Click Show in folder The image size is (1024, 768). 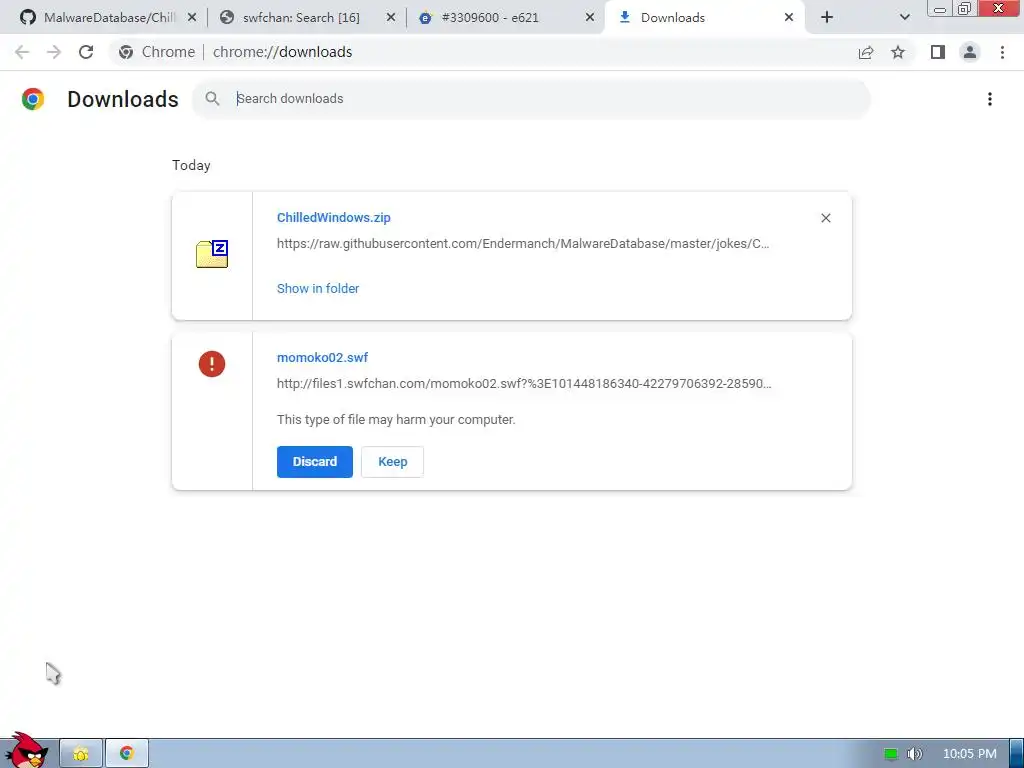click(318, 289)
